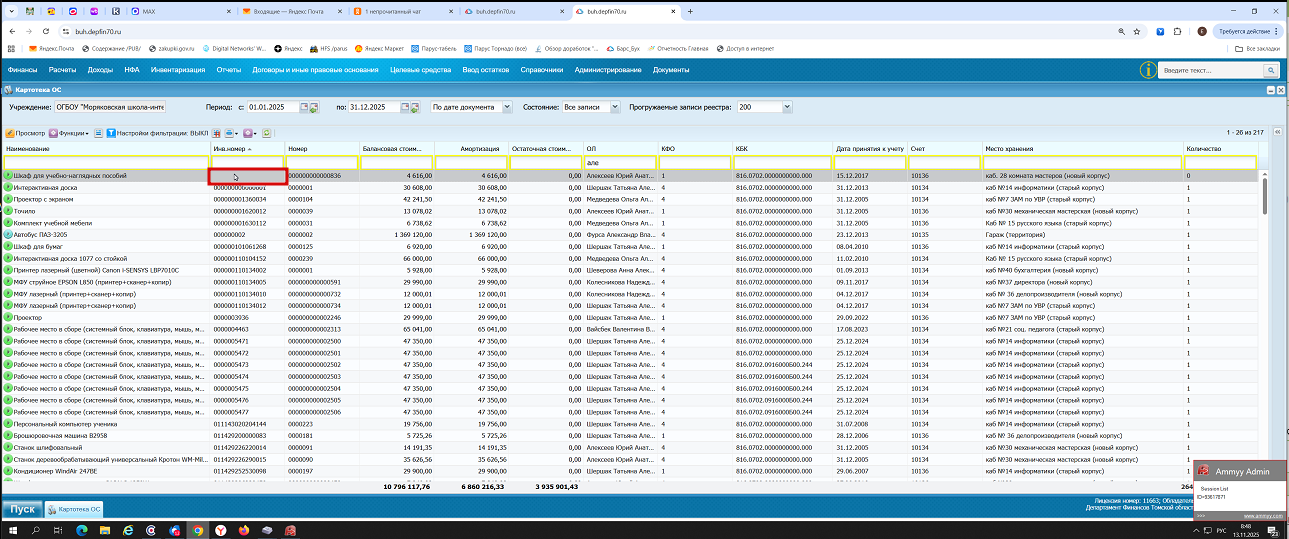The width and height of the screenshot is (1289, 539).
Task: Click the green refresh icon after end date
Action: pos(417,107)
